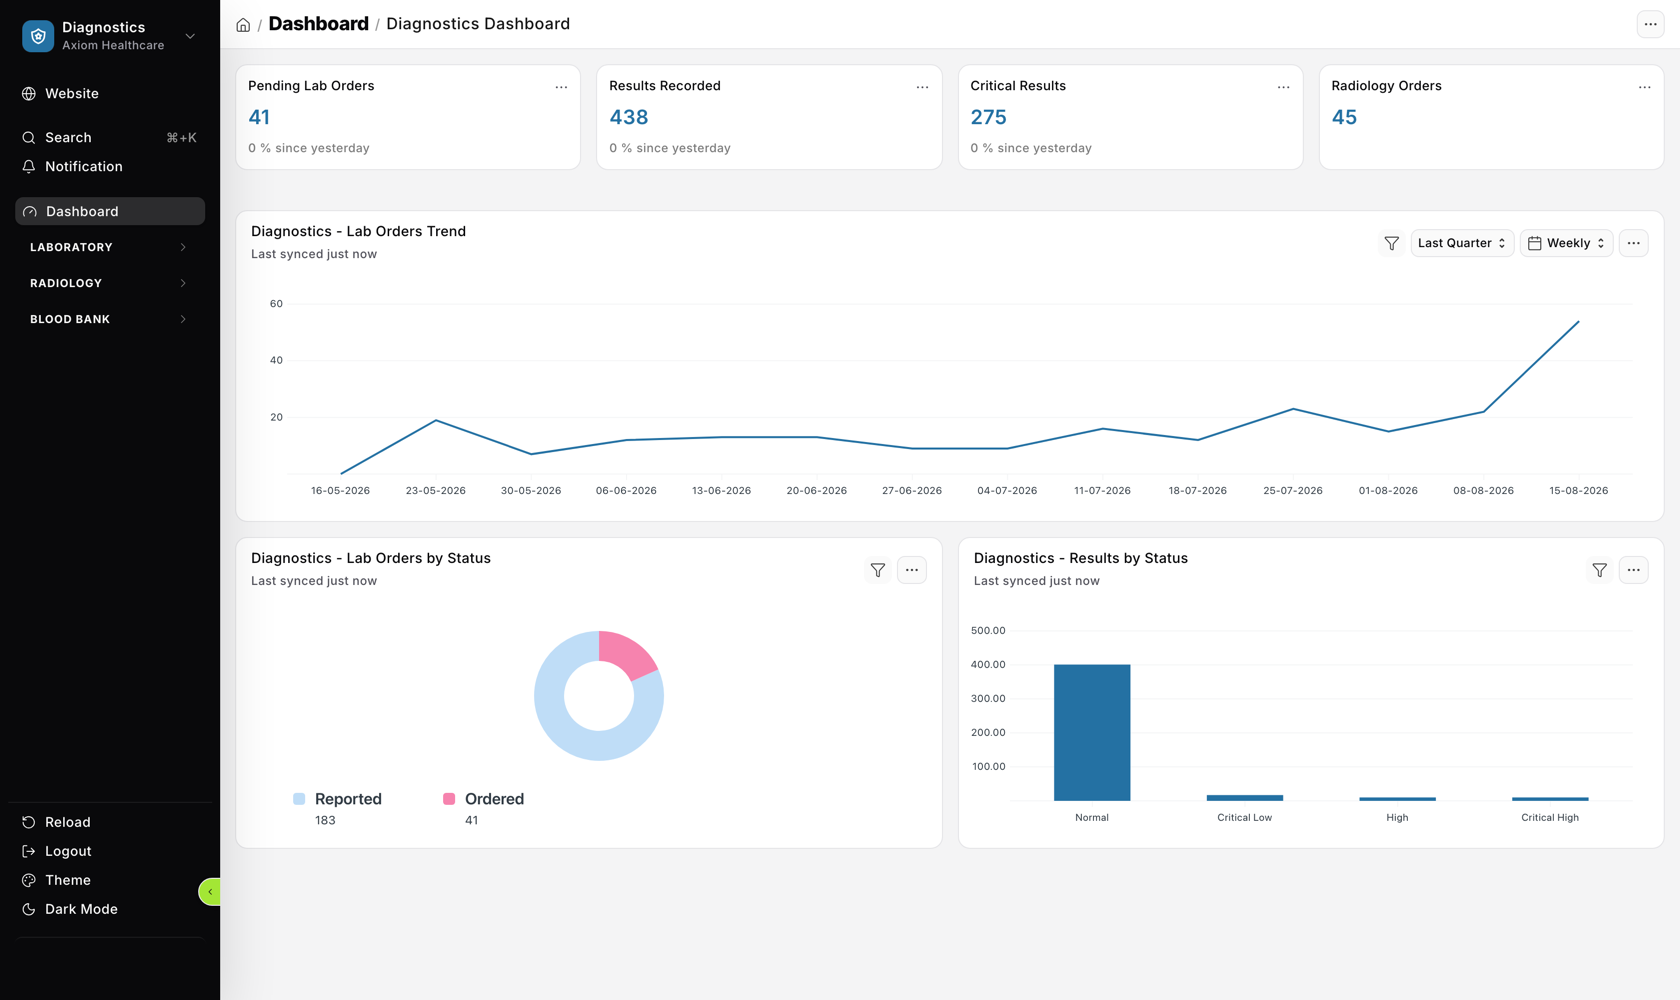Screen dimensions: 1680x1000
Task: Click the Lab Orders by Status filter icon
Action: [877, 570]
